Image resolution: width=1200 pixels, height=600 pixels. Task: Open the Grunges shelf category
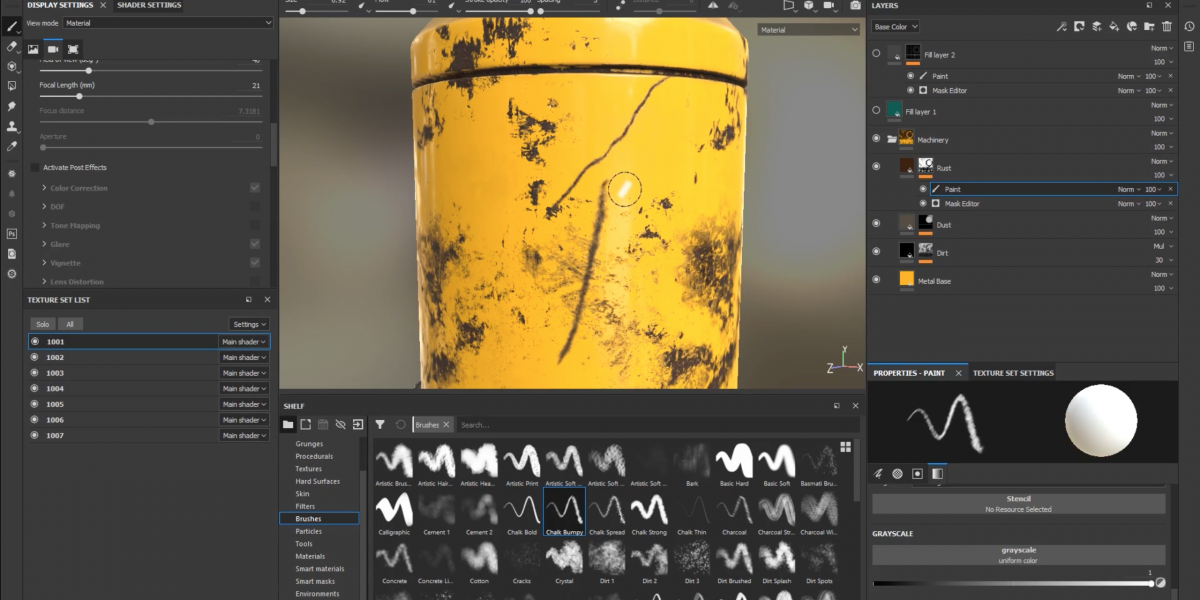309,444
